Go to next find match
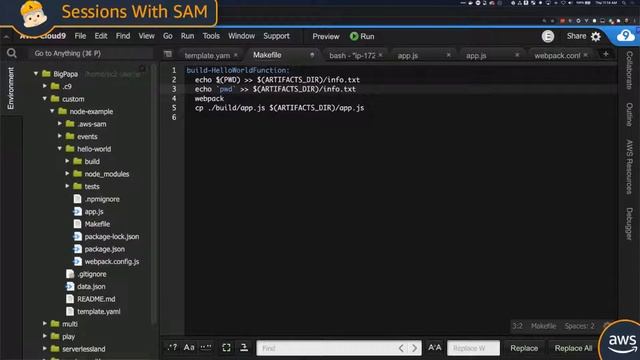This screenshot has width=640, height=360. [x=414, y=348]
